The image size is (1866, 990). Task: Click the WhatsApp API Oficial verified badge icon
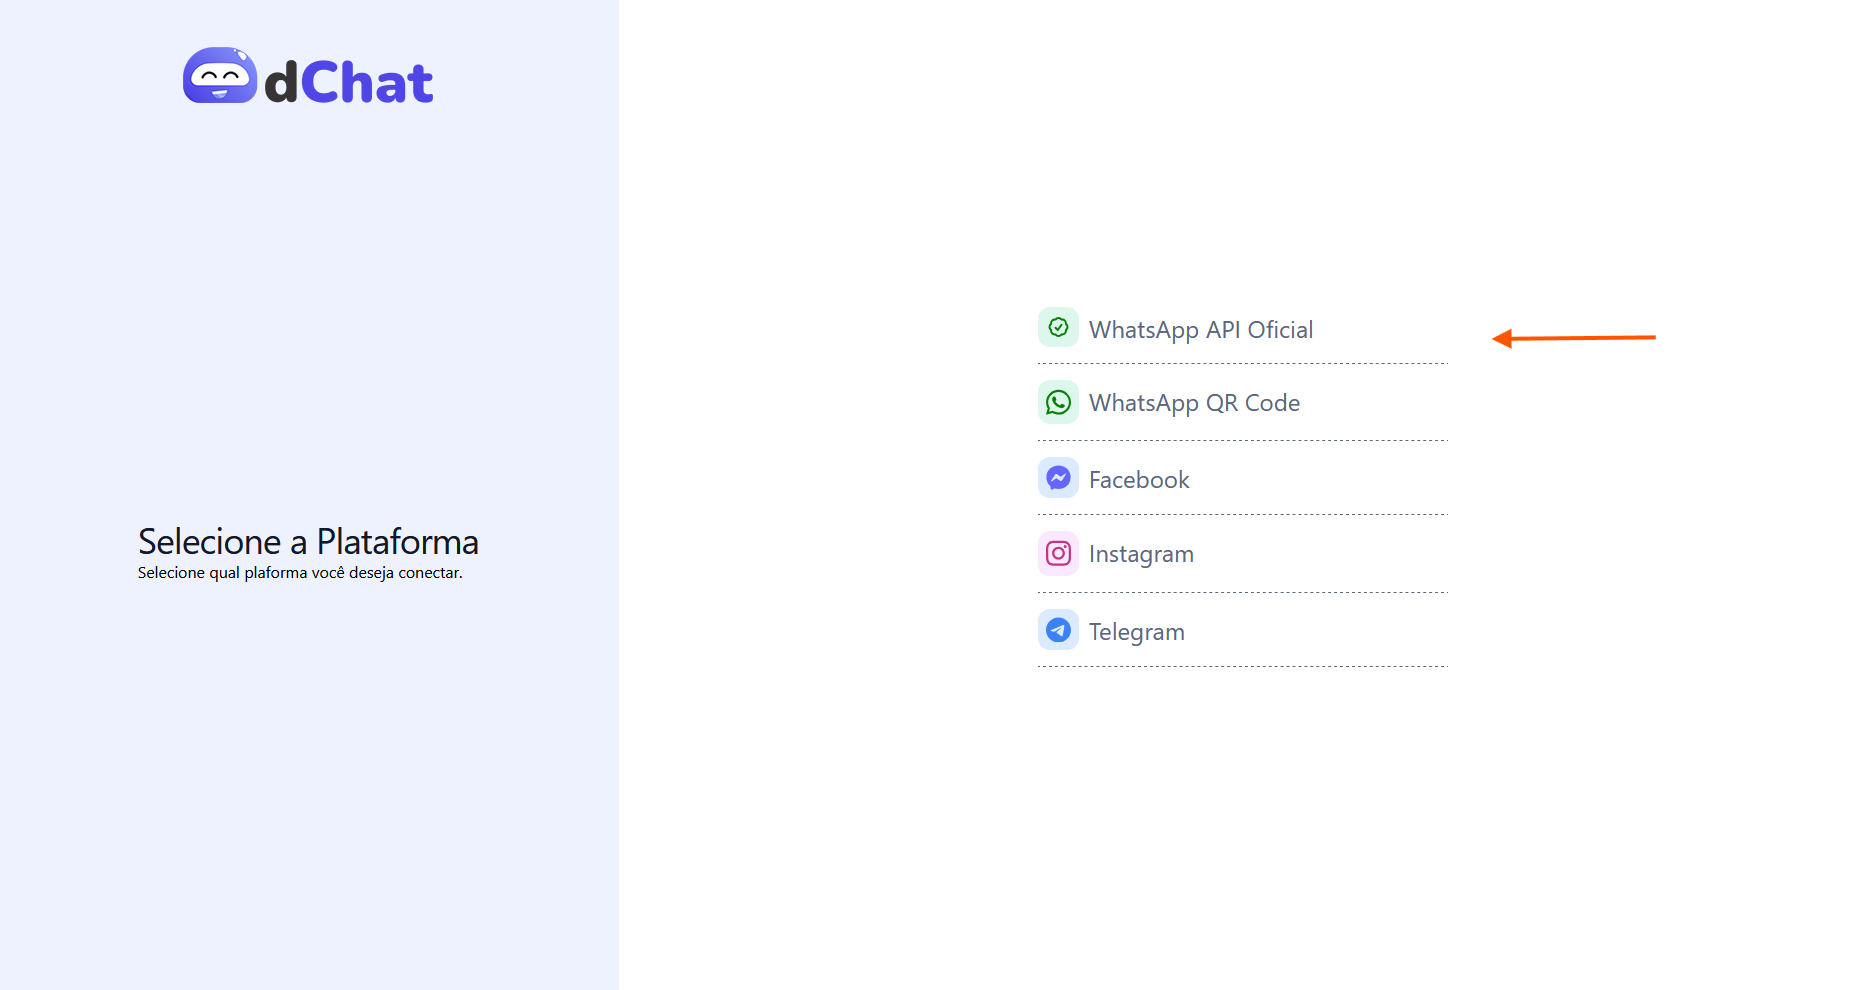click(x=1058, y=328)
